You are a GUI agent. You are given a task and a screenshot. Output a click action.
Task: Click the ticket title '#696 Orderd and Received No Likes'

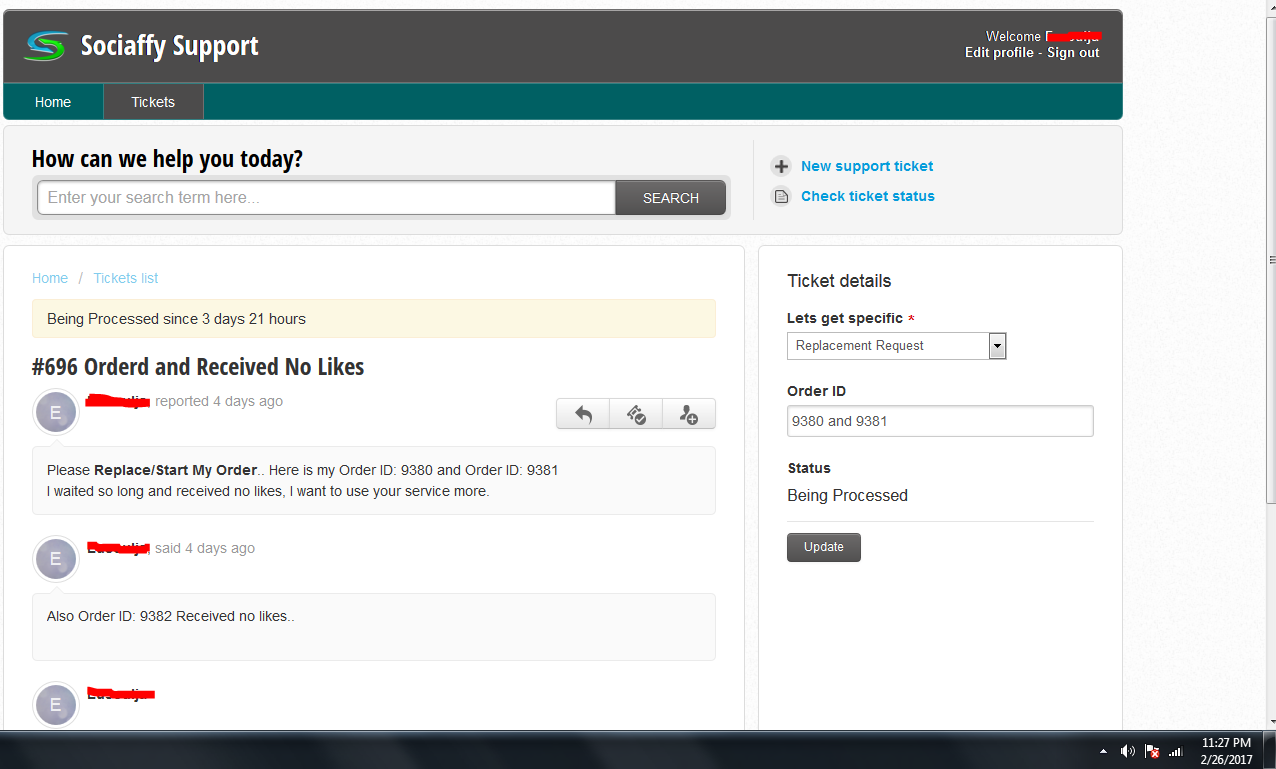(x=198, y=367)
